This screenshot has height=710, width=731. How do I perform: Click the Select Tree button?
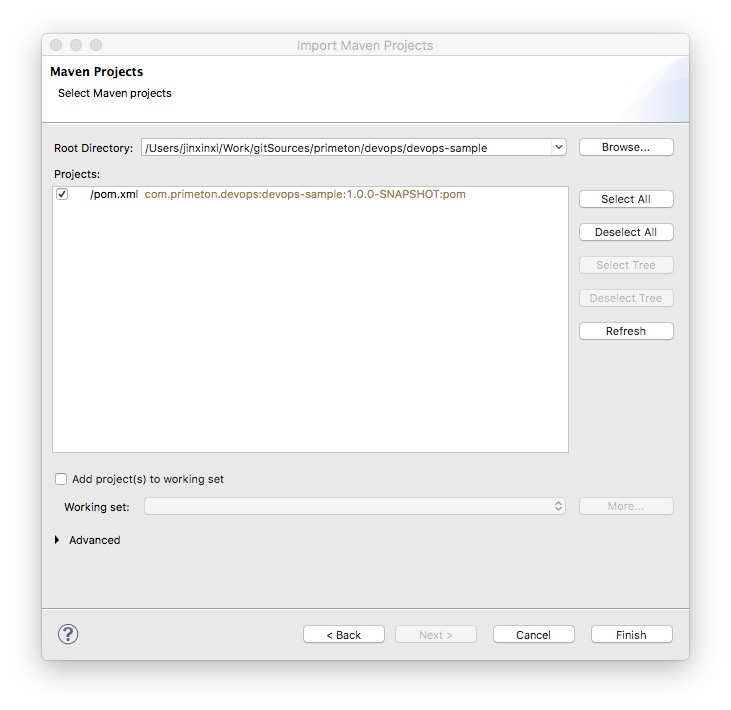pos(626,265)
